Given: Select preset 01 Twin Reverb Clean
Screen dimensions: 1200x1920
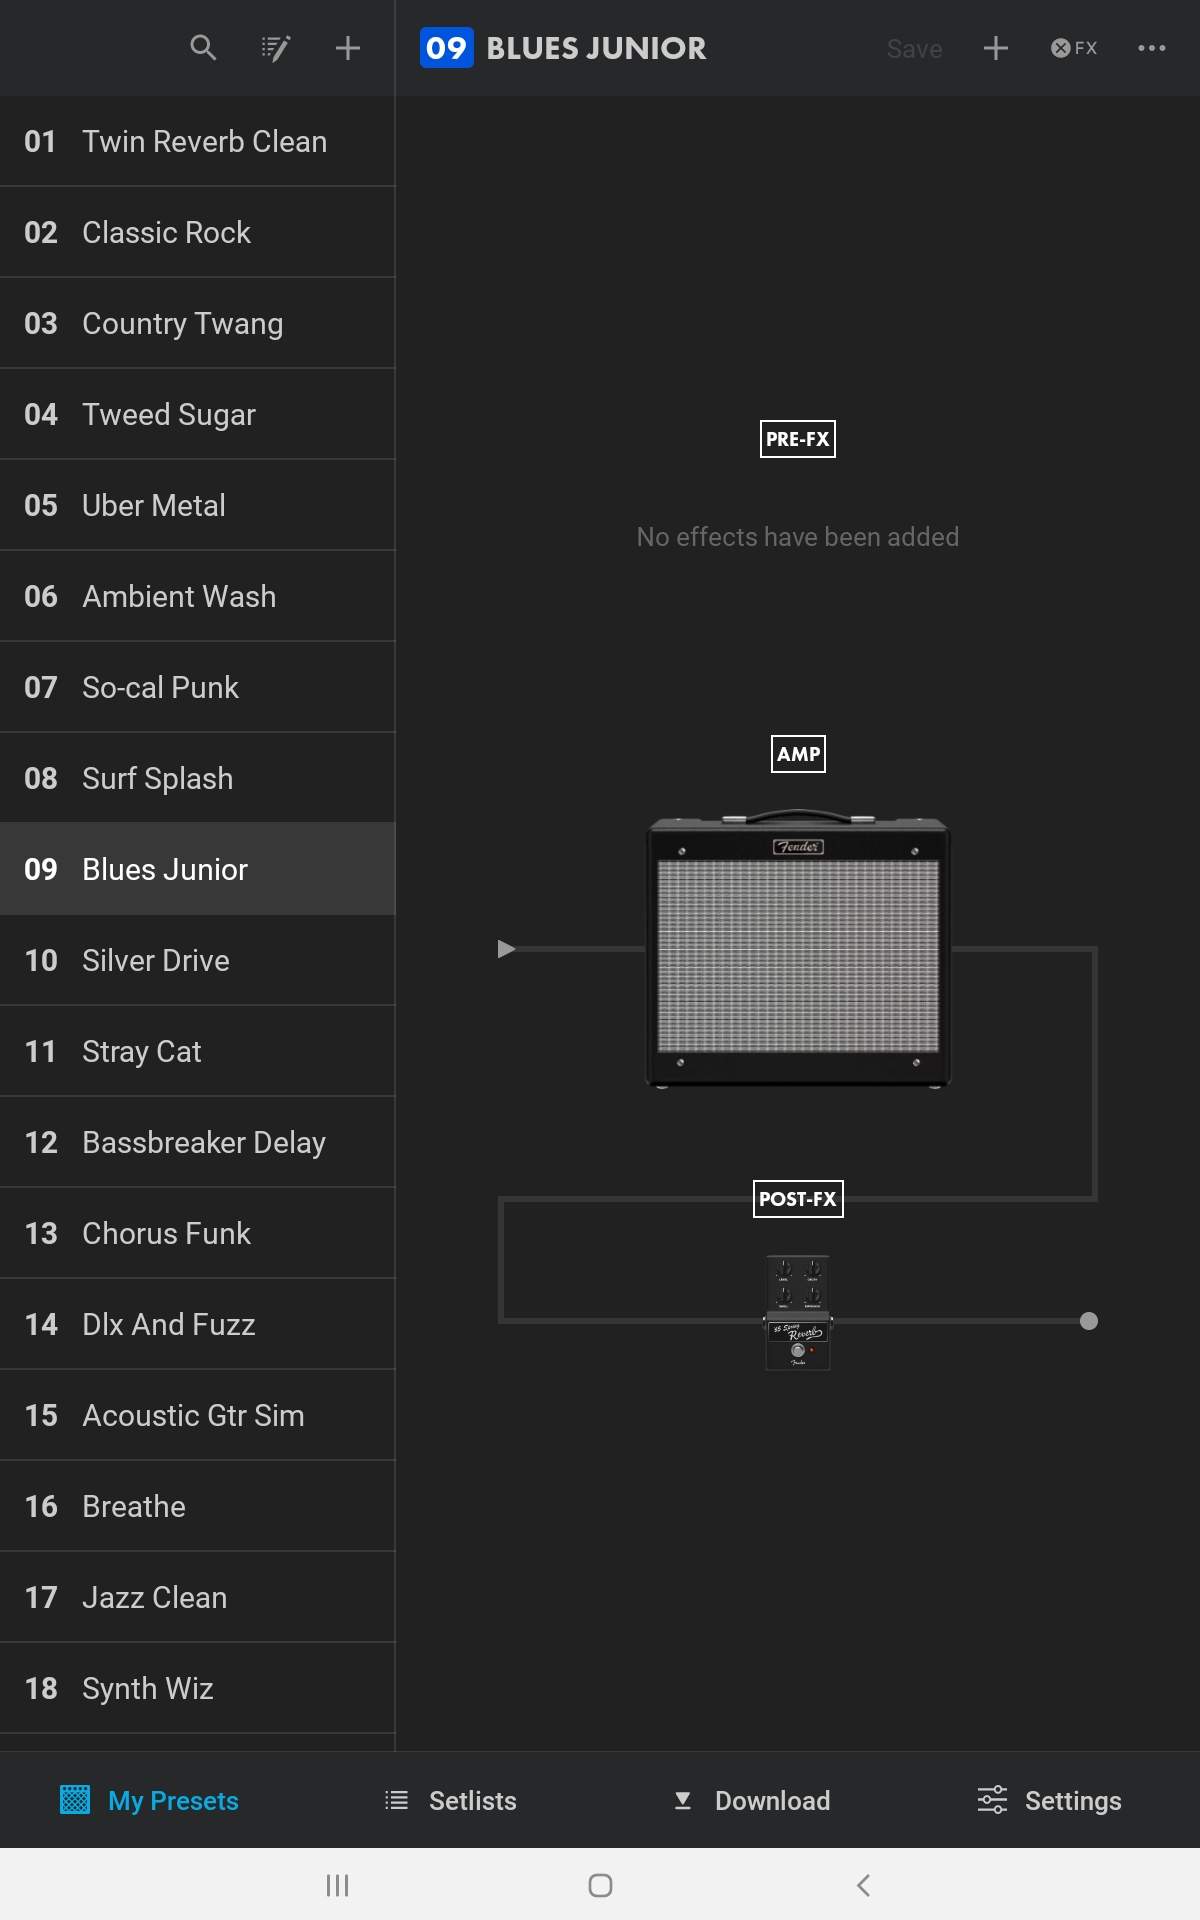Looking at the screenshot, I should 197,141.
